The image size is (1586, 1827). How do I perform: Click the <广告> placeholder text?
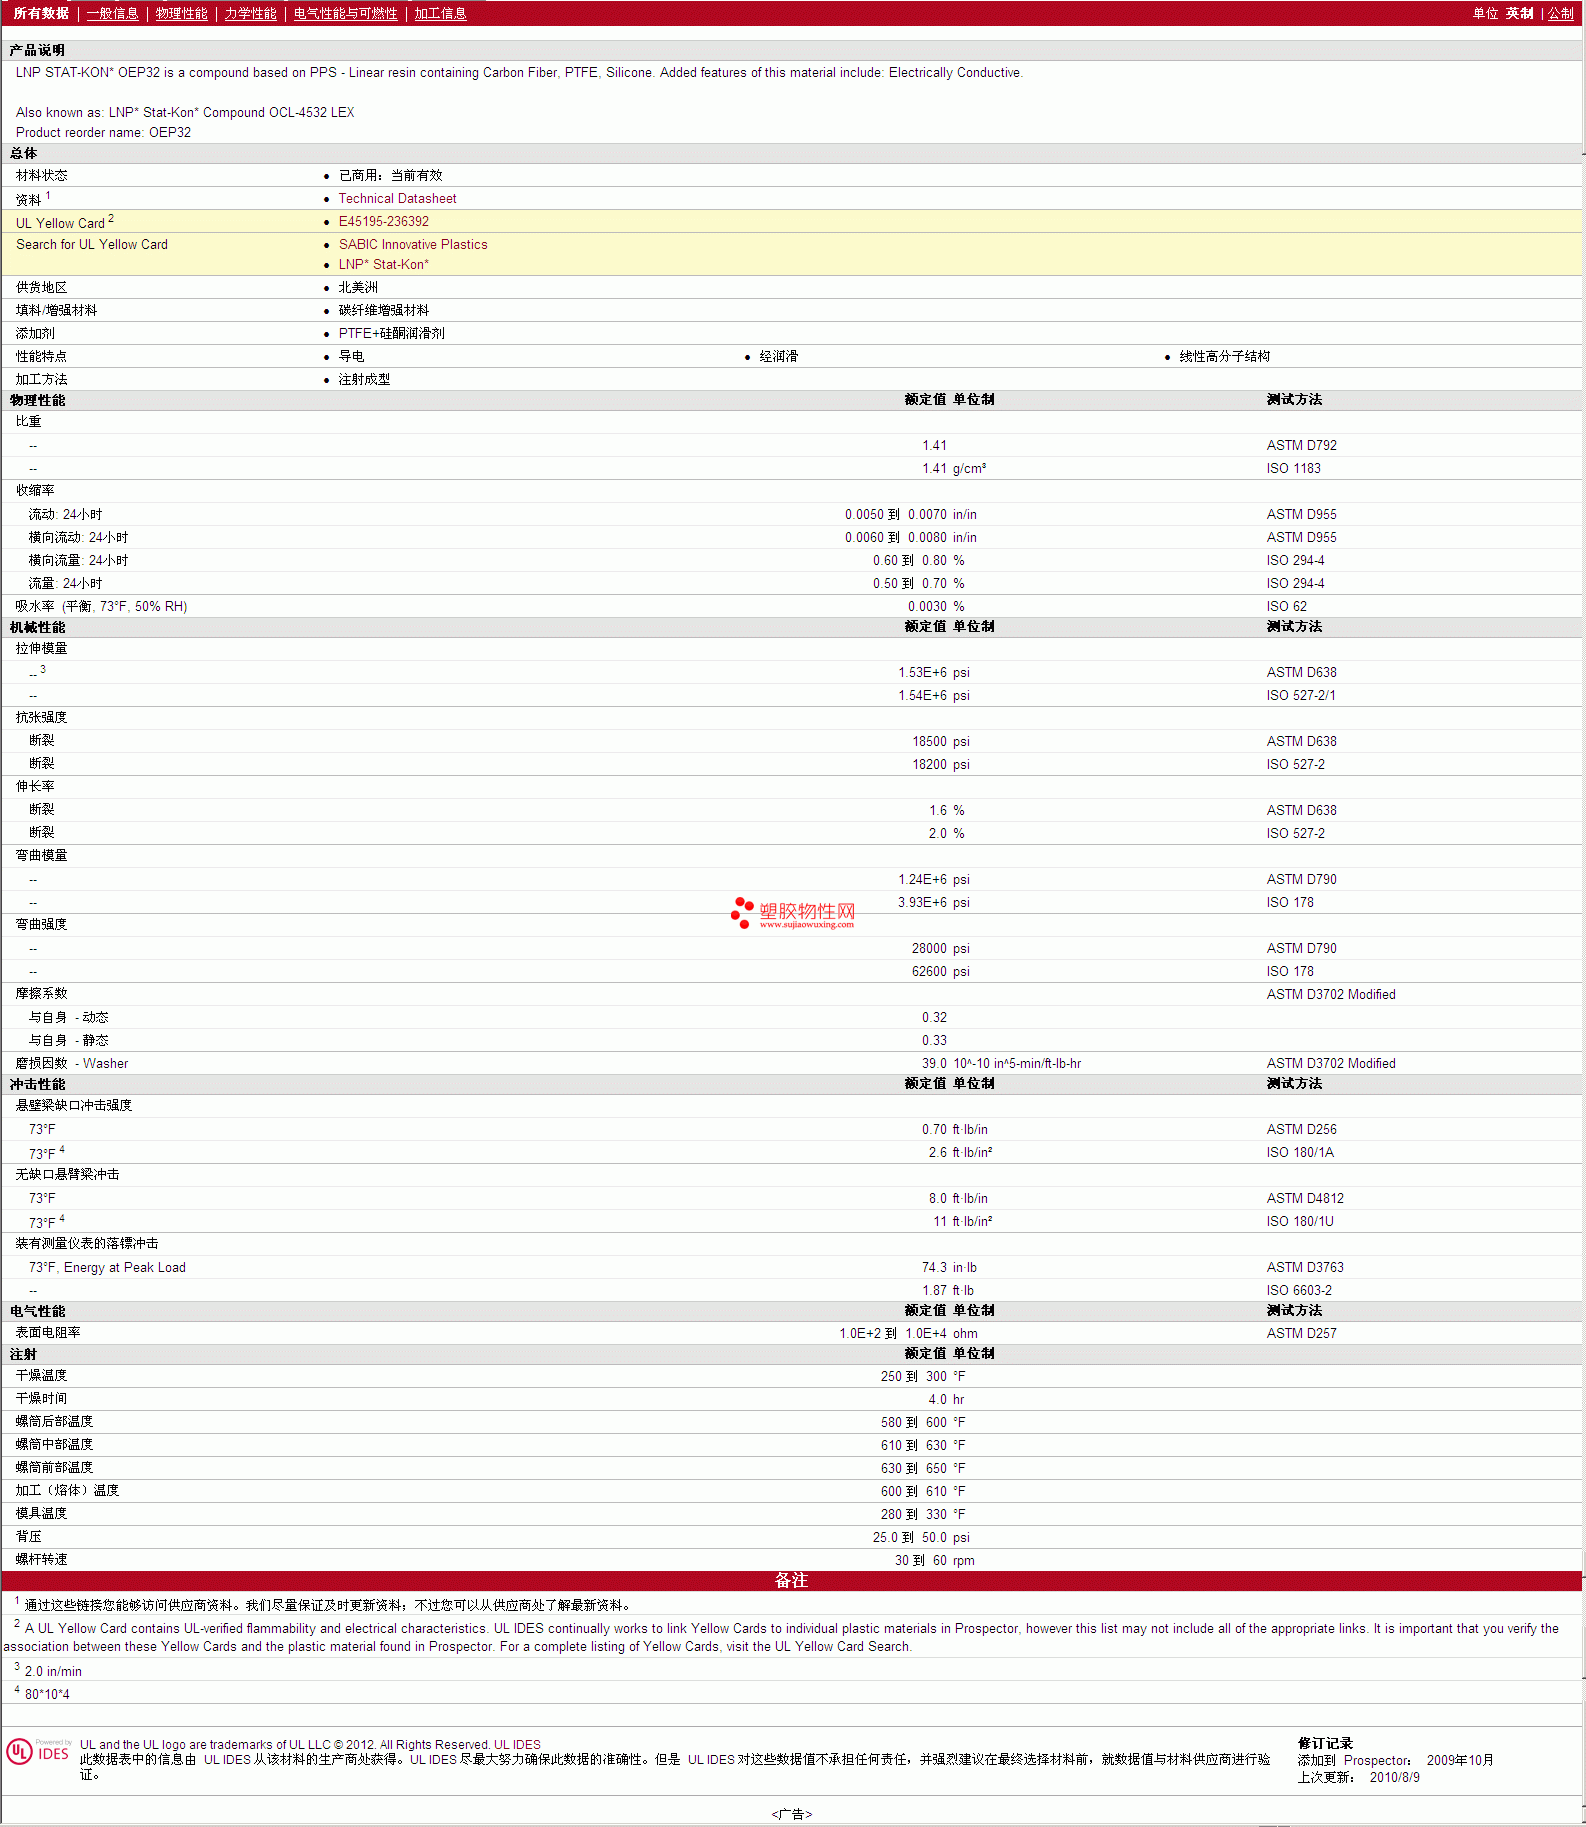coord(792,1814)
